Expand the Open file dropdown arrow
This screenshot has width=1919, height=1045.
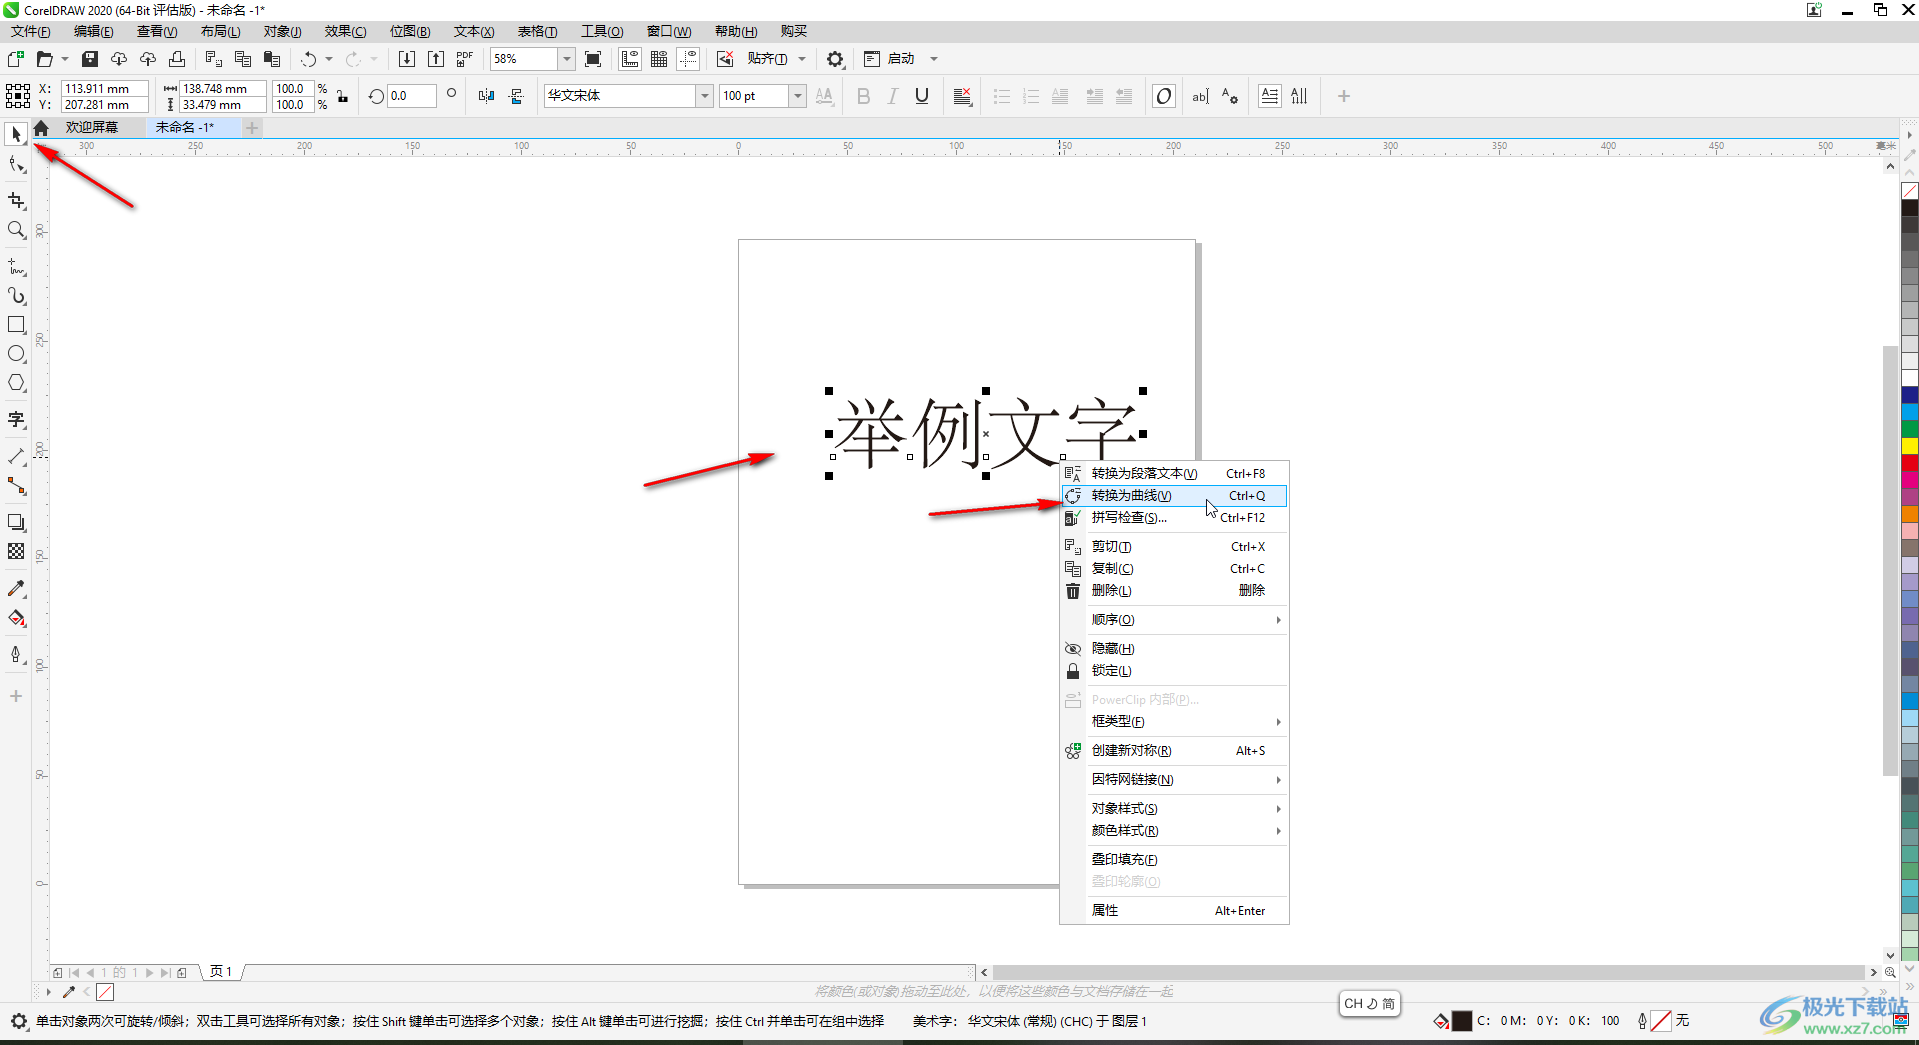(x=65, y=59)
